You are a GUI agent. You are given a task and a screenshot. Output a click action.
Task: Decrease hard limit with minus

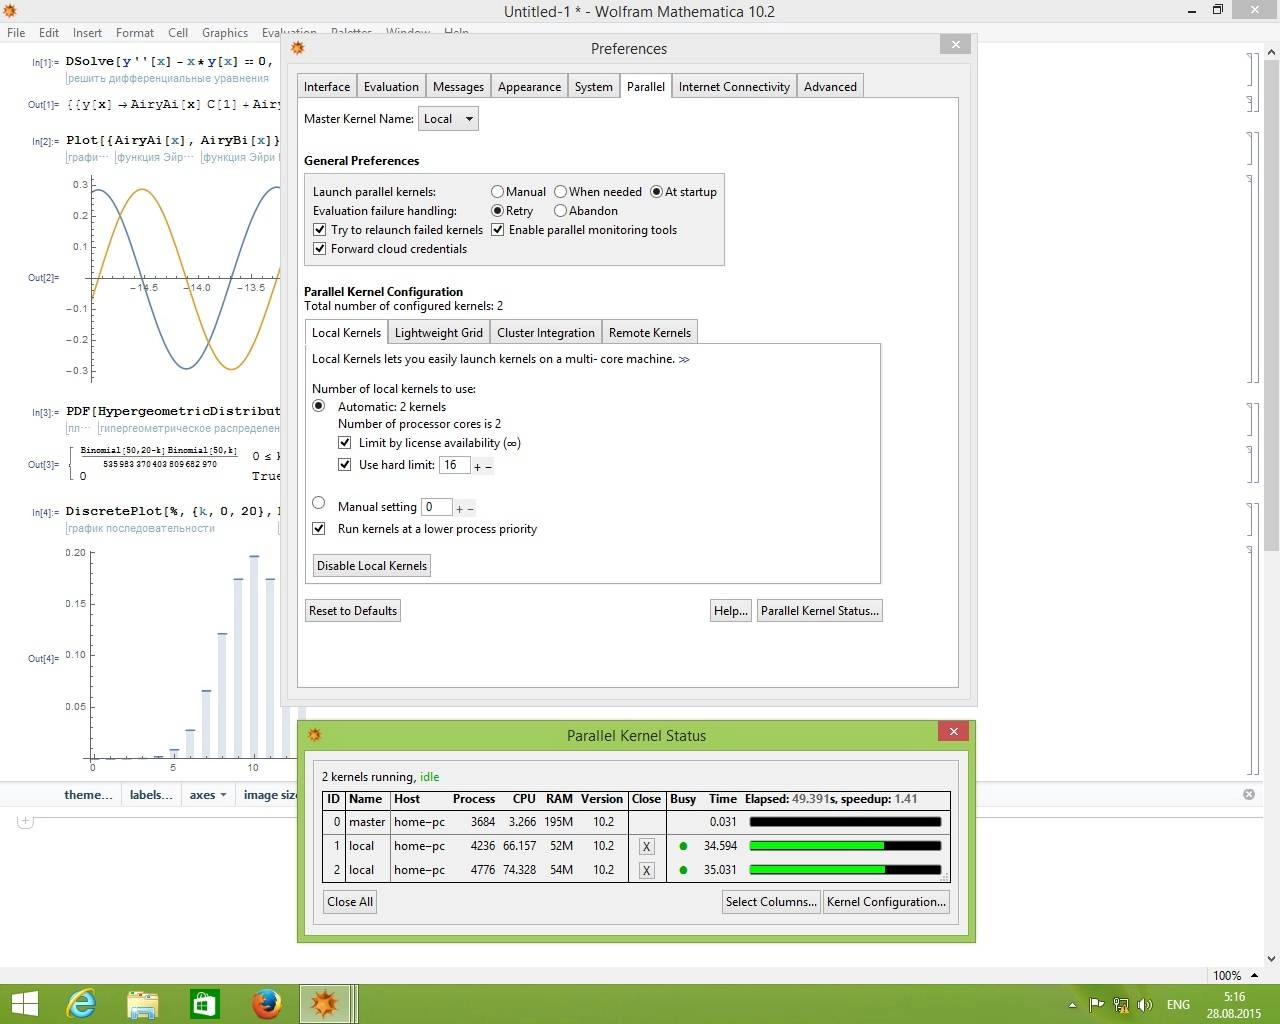point(488,467)
